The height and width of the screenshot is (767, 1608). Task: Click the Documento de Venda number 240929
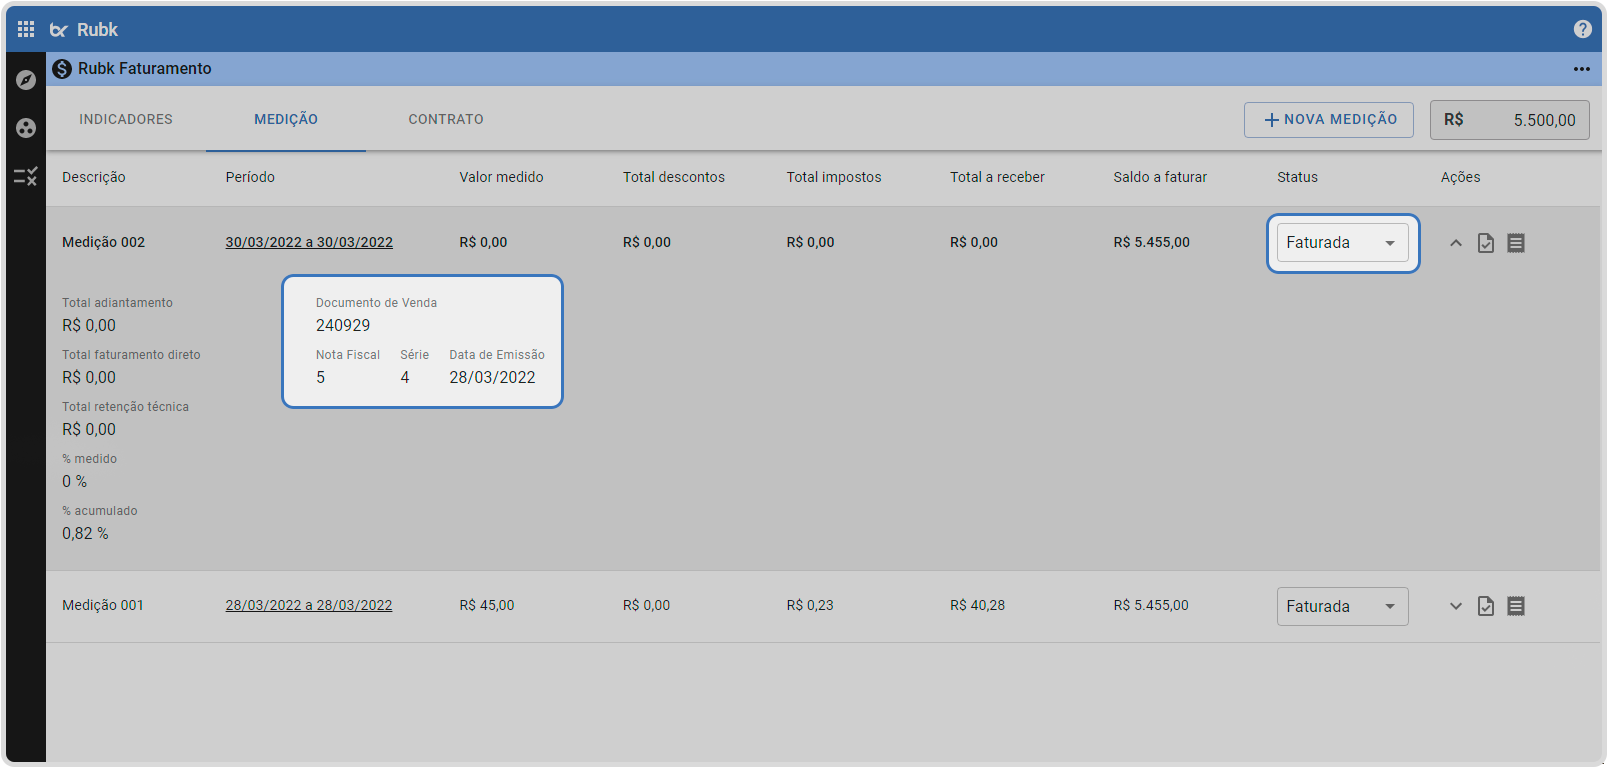pos(343,325)
